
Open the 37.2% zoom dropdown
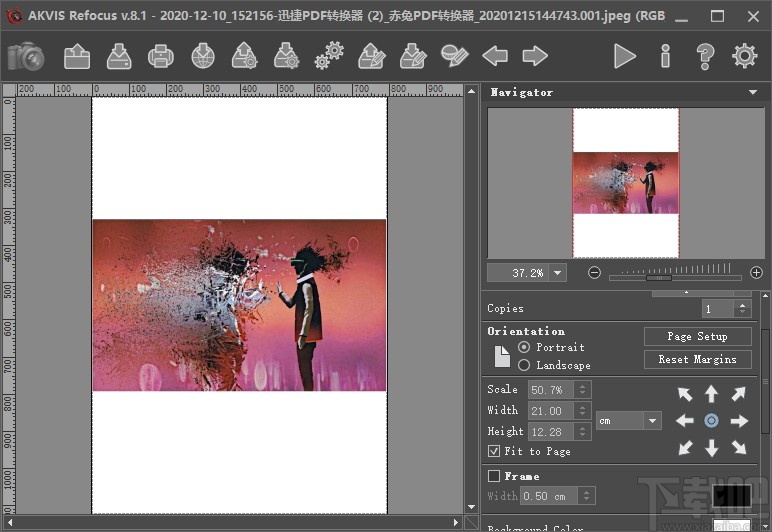[x=557, y=273]
